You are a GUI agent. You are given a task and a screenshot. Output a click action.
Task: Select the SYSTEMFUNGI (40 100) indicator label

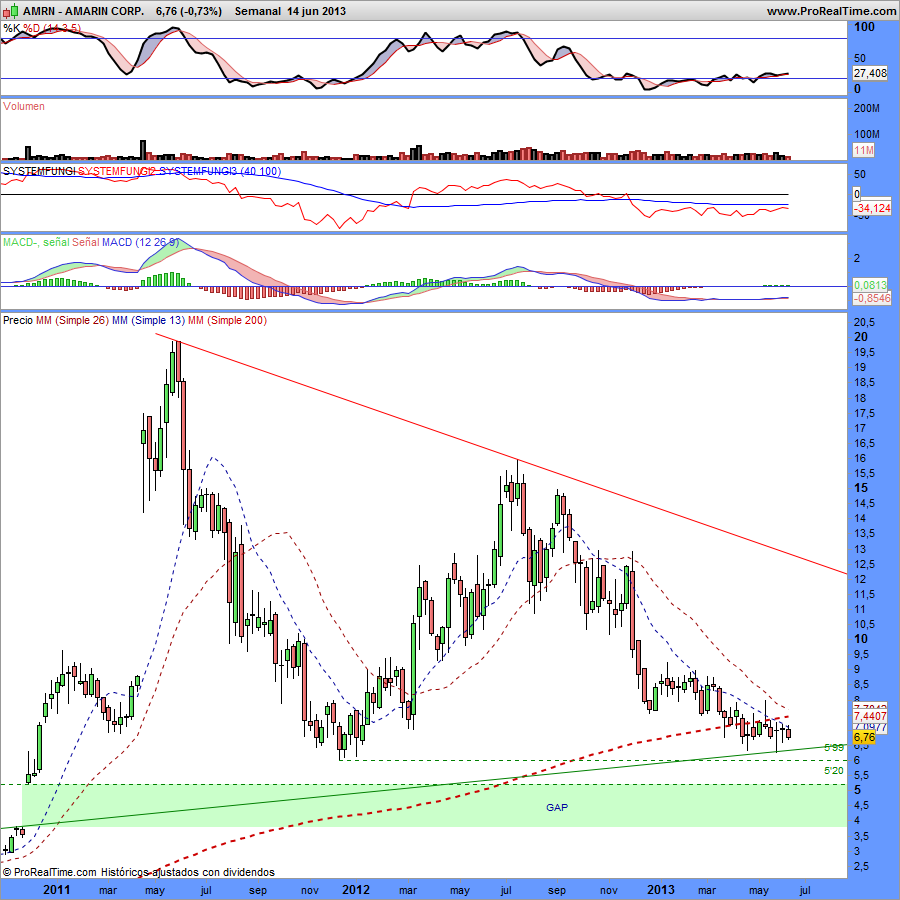[x=142, y=171]
